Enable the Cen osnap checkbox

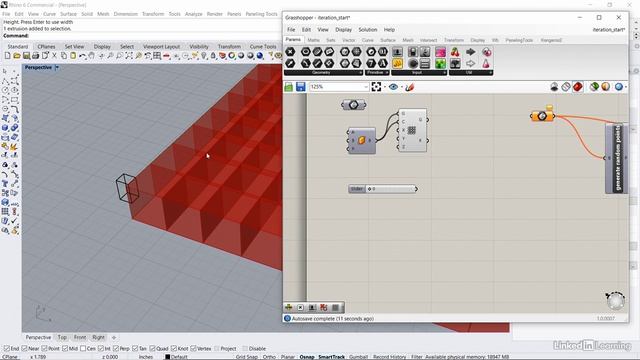(83, 349)
